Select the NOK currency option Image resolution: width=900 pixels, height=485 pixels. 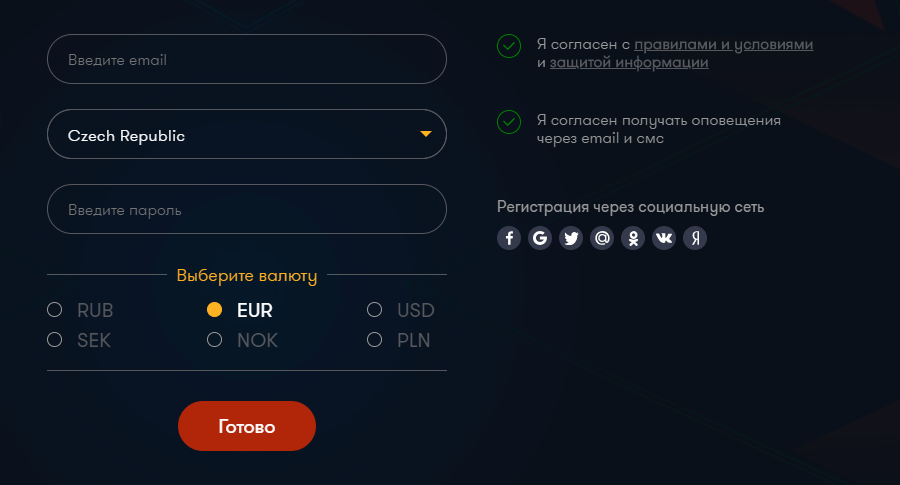pos(214,340)
